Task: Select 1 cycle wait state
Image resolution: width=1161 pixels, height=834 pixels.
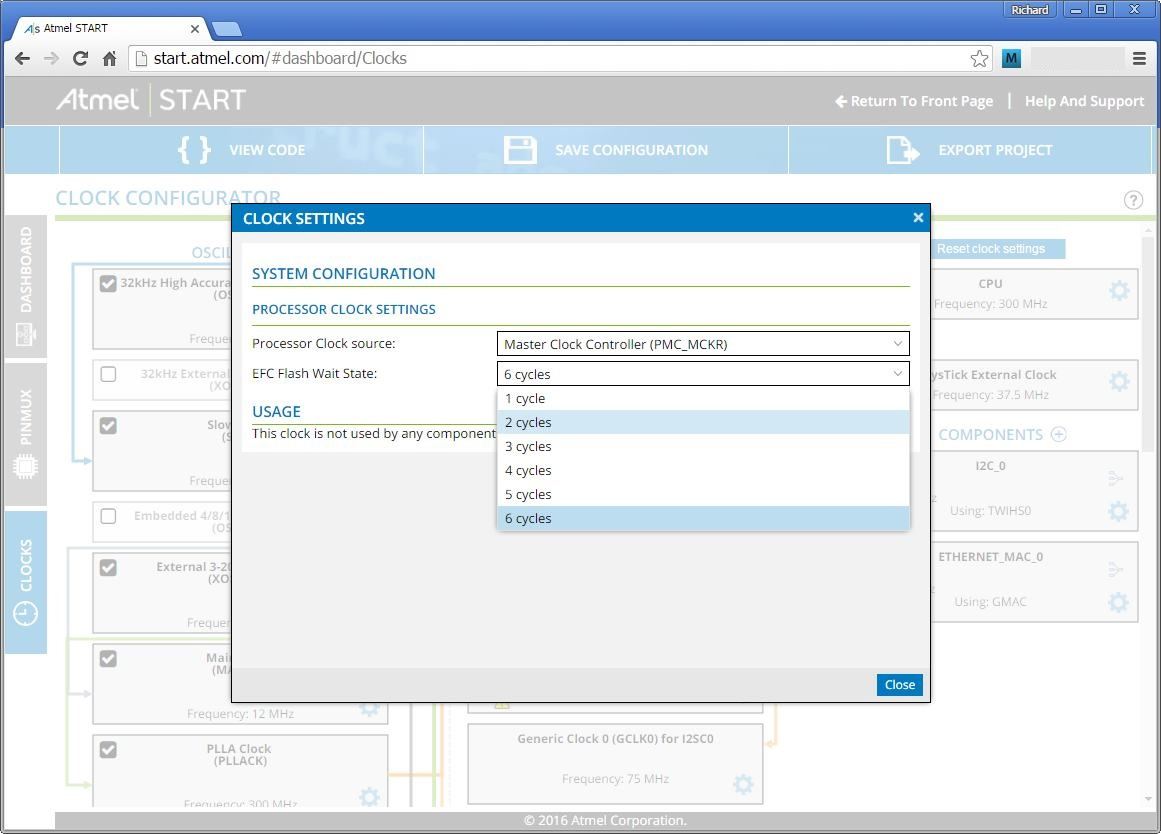Action: coord(703,398)
